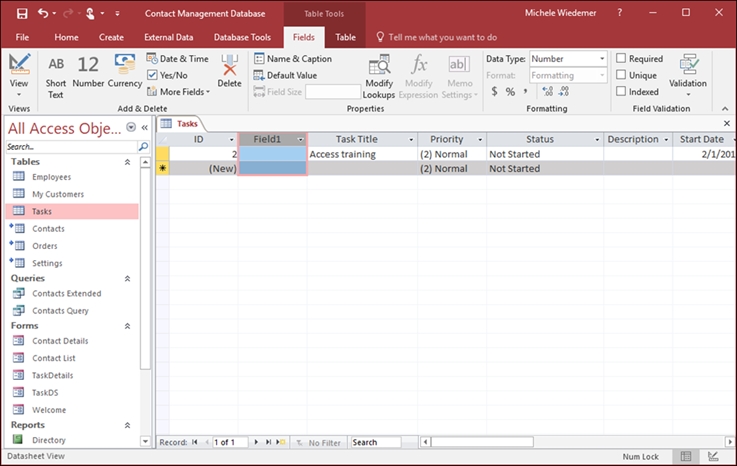Screen dimensions: 737x466
Task: Click the Undo arrow icon
Action: pyautogui.click(x=43, y=13)
